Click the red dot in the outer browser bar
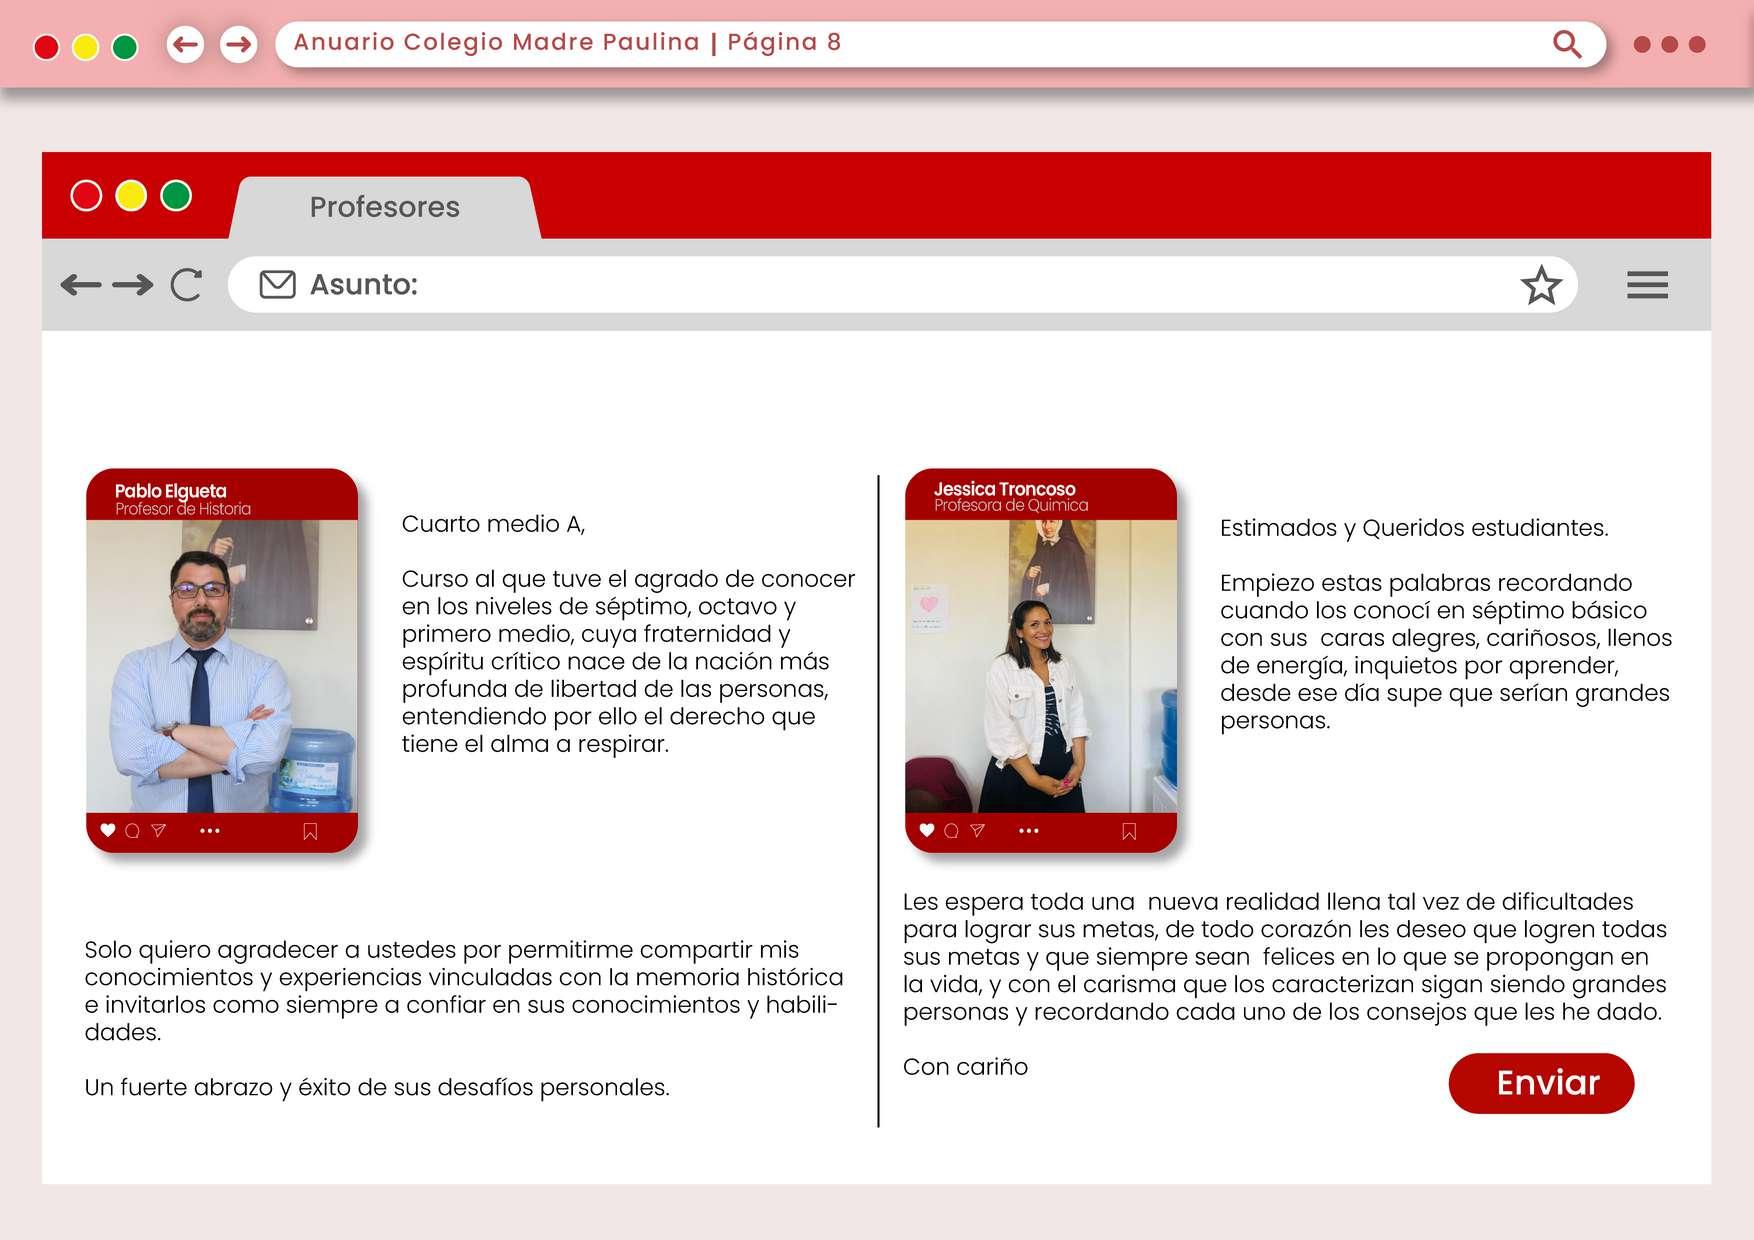Viewport: 1754px width, 1240px height. tap(46, 47)
